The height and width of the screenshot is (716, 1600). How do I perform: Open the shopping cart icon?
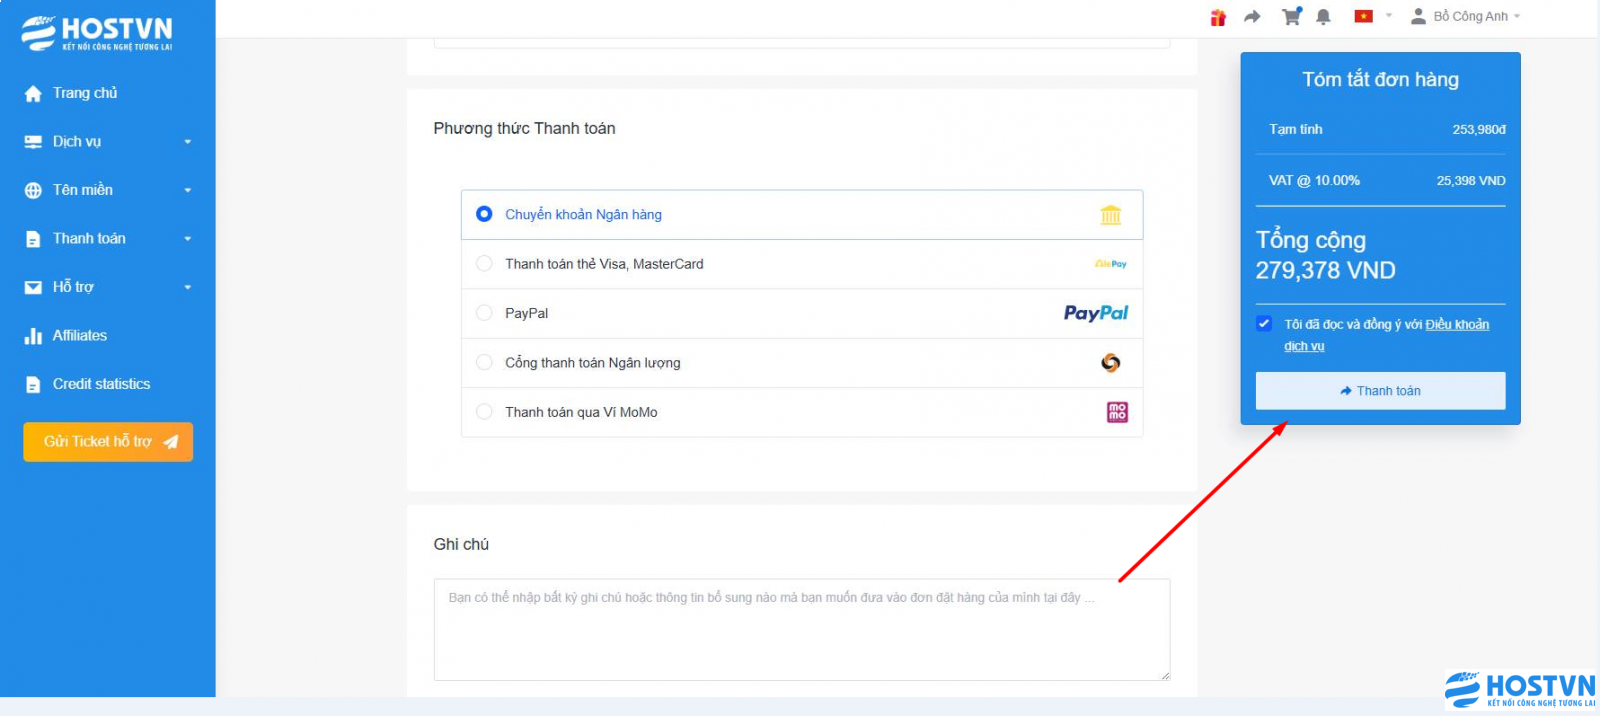(x=1291, y=17)
